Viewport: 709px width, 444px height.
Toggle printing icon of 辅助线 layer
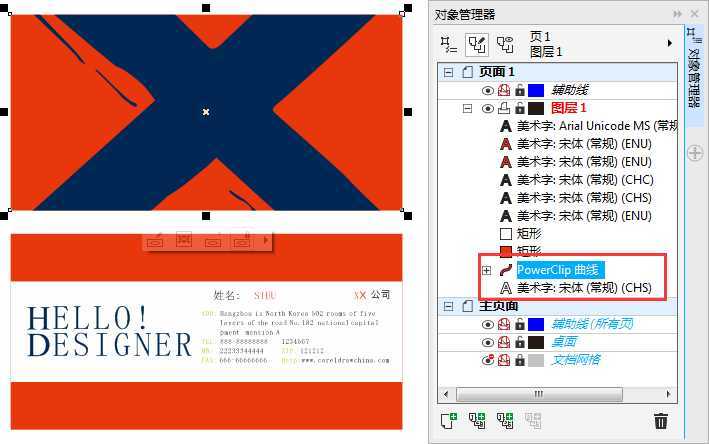[x=504, y=90]
